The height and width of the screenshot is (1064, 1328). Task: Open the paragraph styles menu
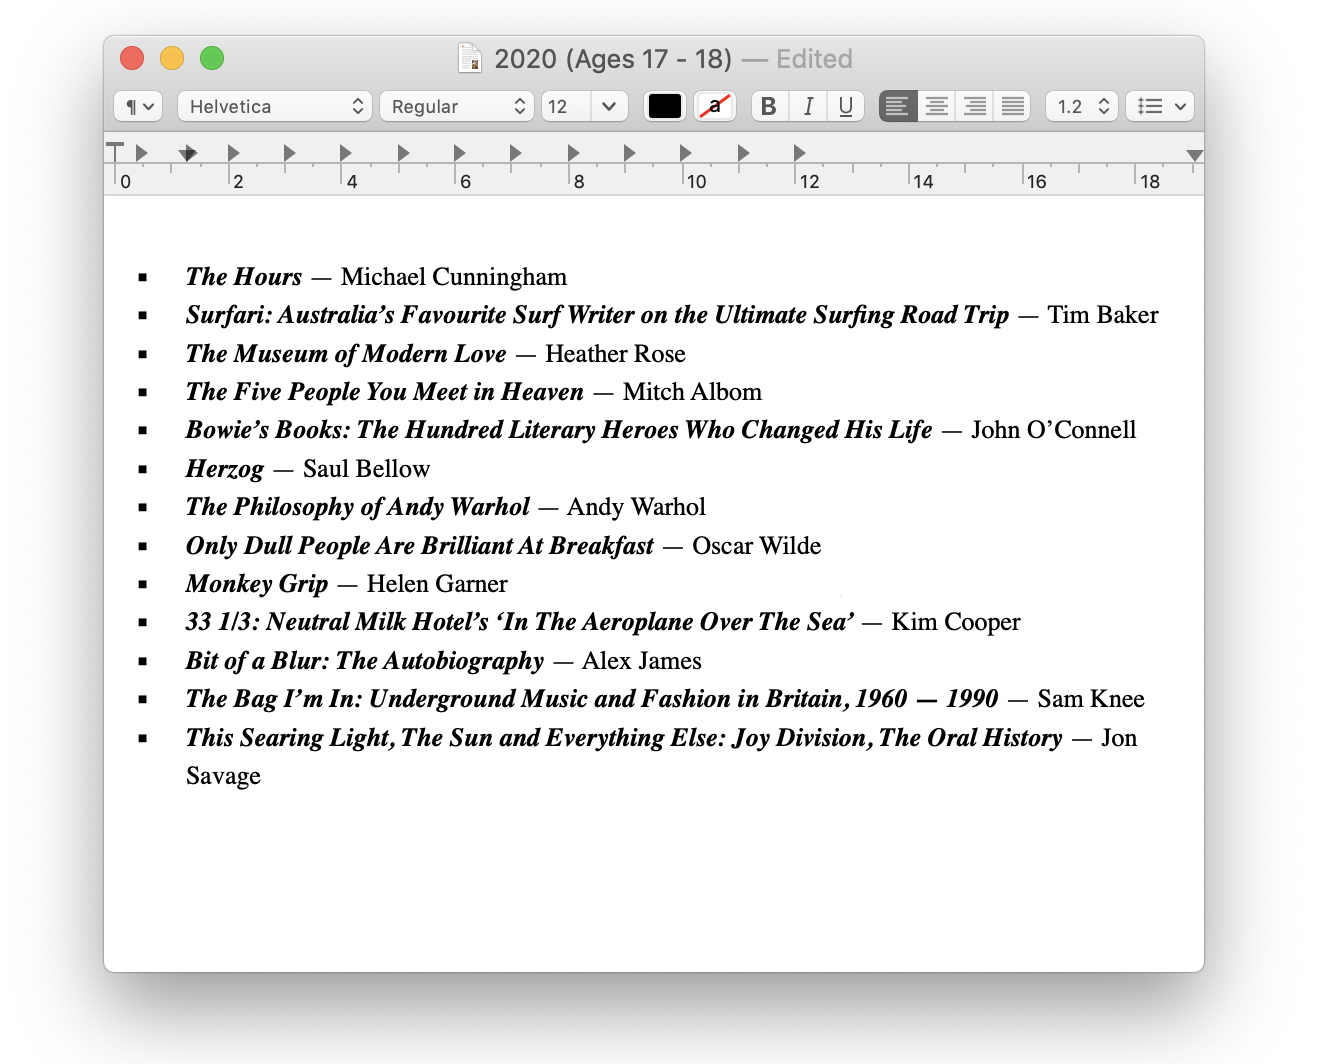coord(138,106)
